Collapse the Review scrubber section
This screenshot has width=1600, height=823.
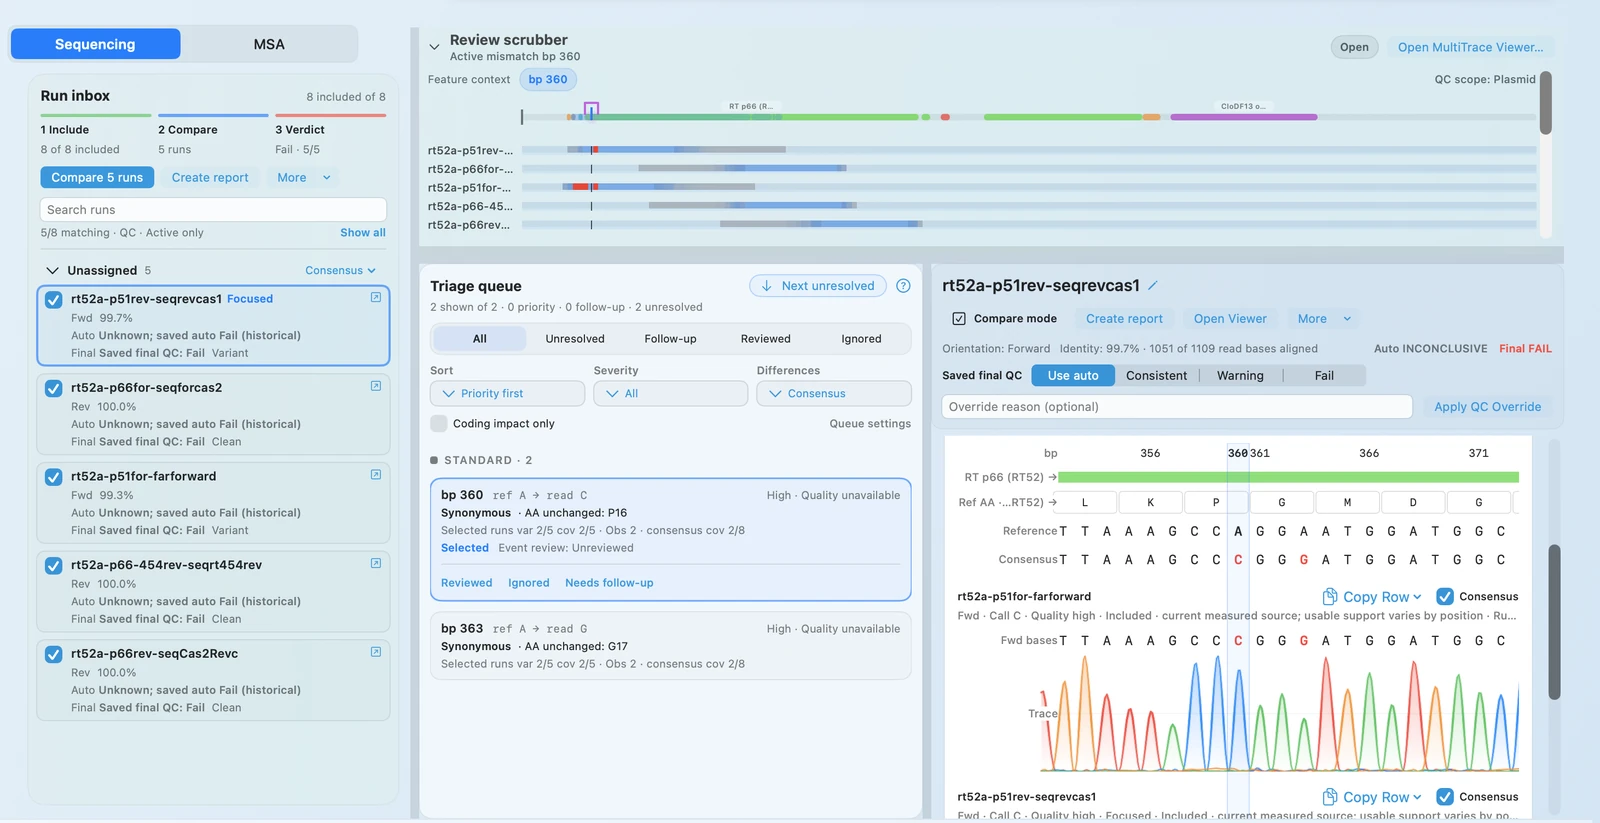[x=434, y=47]
